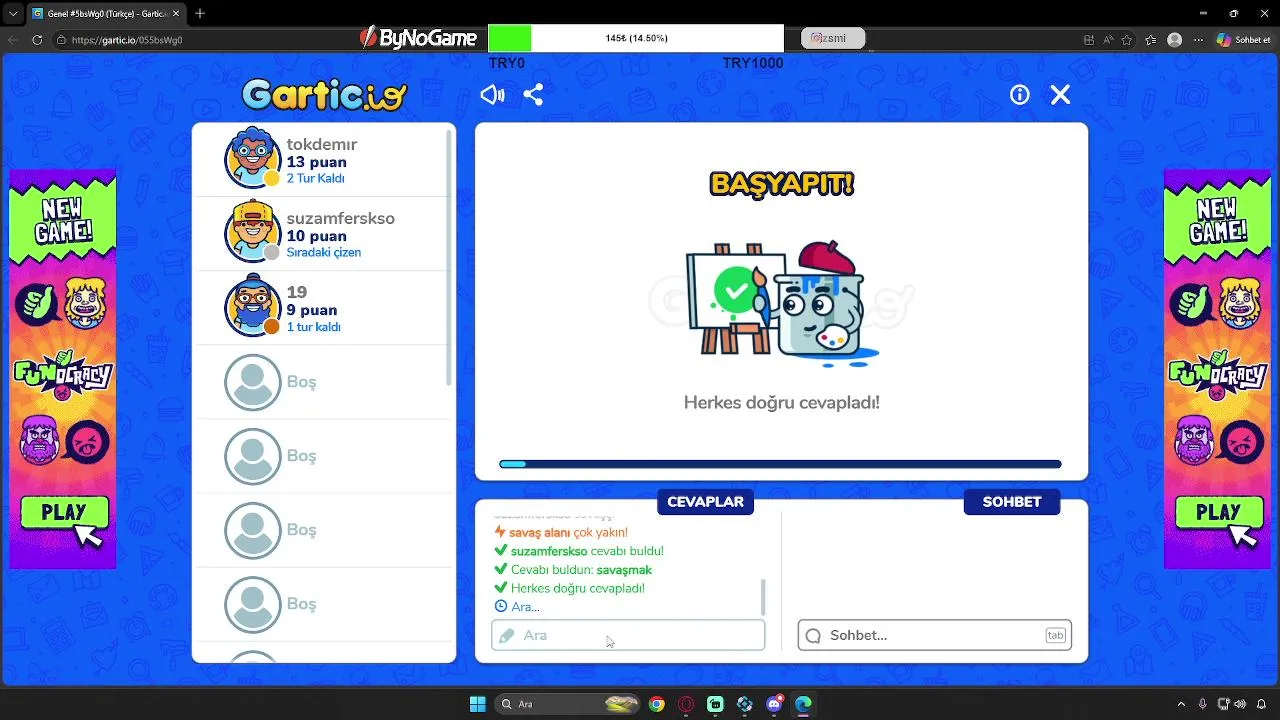Switch to the SOHBET tab
The height and width of the screenshot is (720, 1280).
click(1012, 502)
